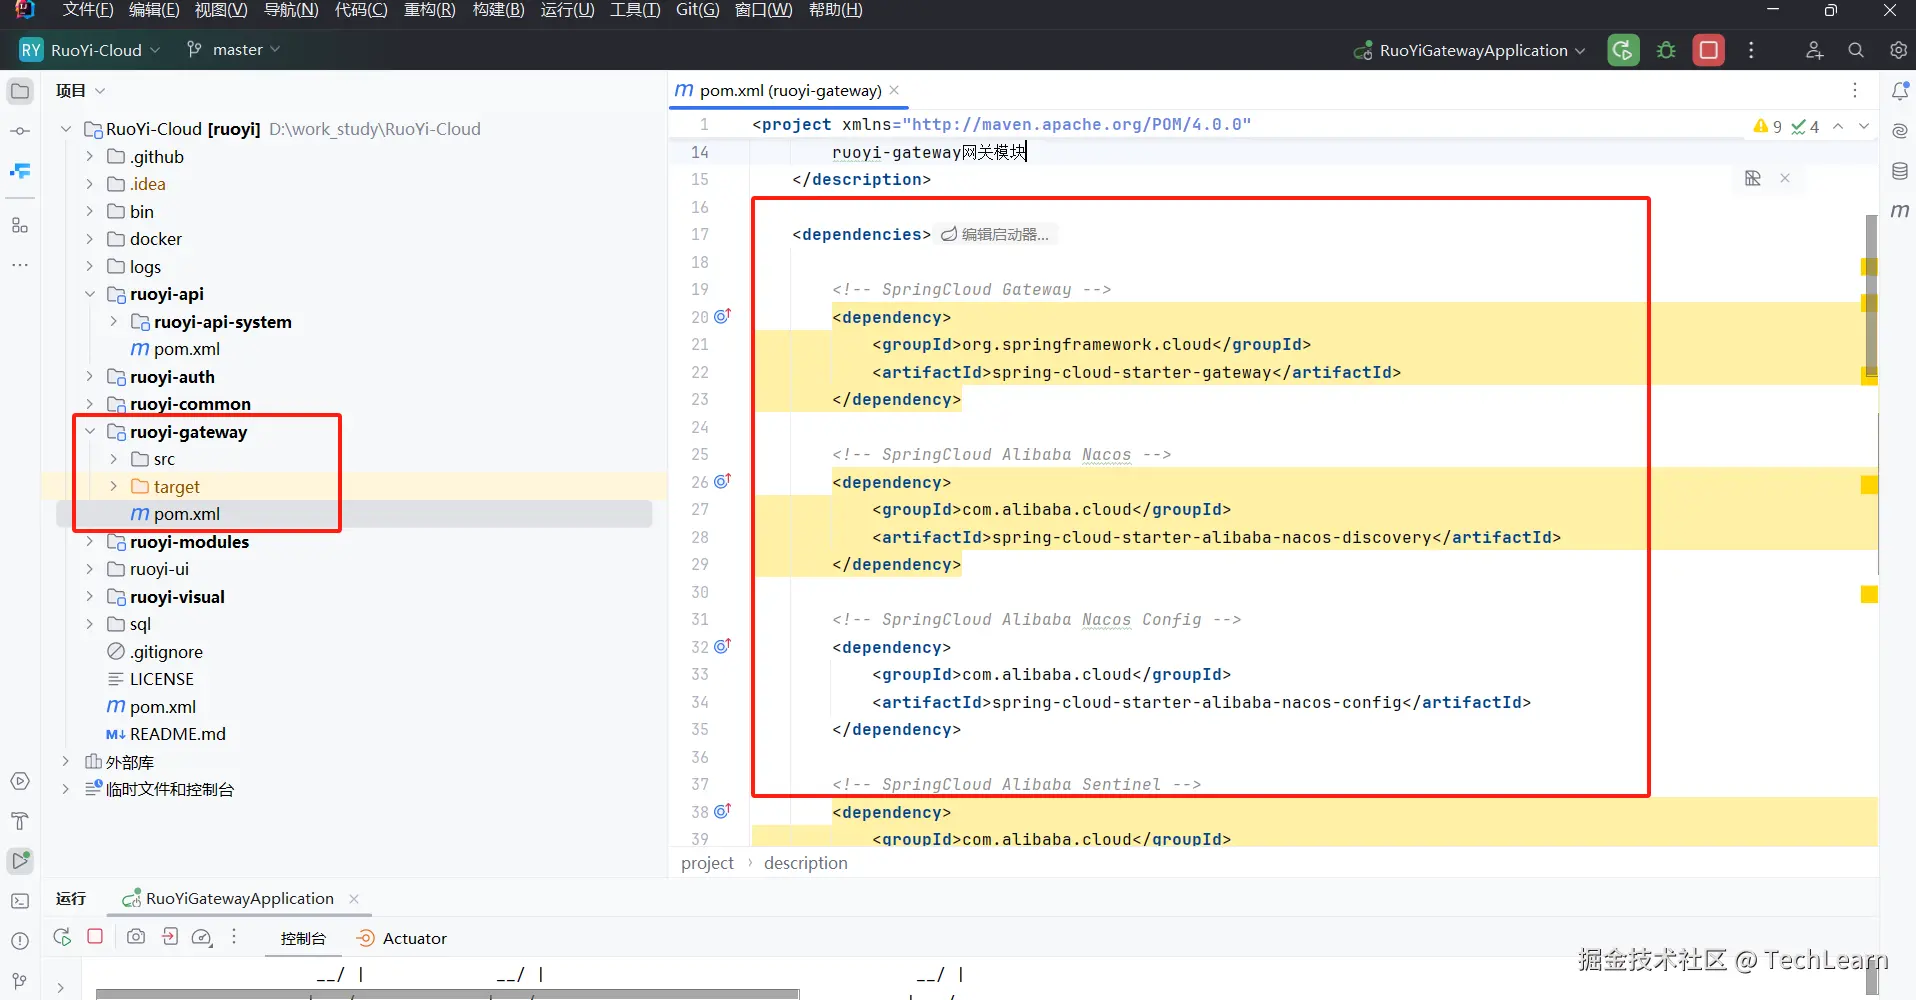Open the editor tab options menu
The image size is (1916, 1000).
[1855, 90]
